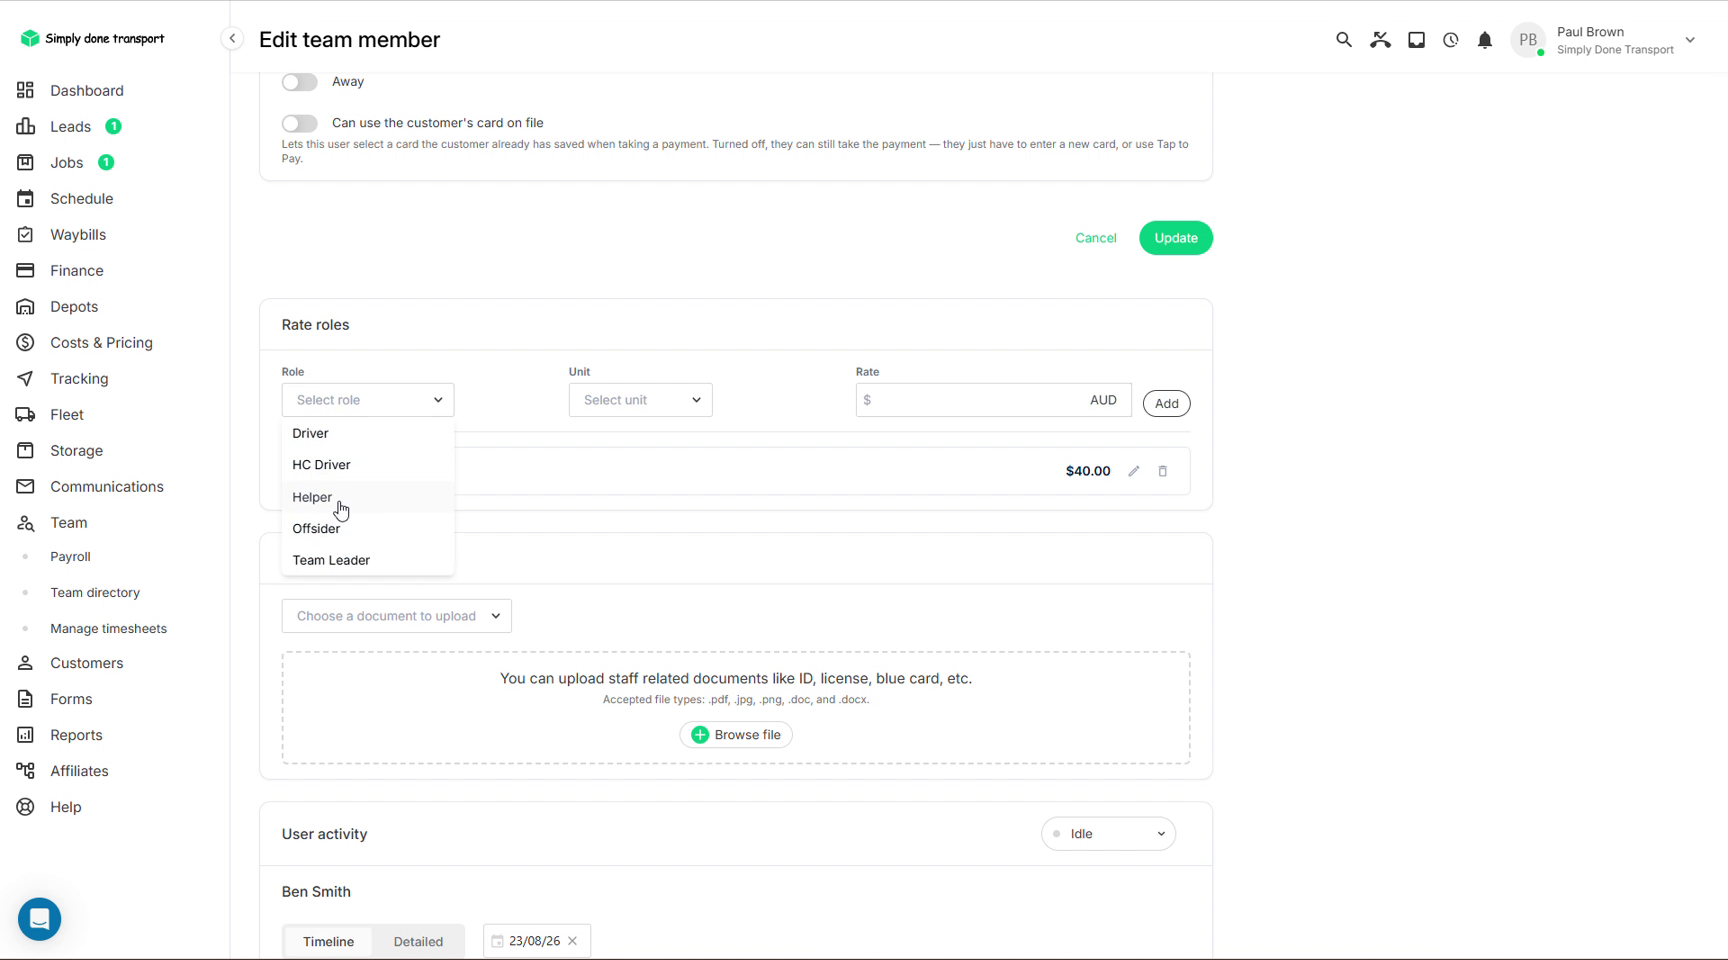Open Dashboard from the sidebar
Image resolution: width=1728 pixels, height=960 pixels.
(87, 90)
